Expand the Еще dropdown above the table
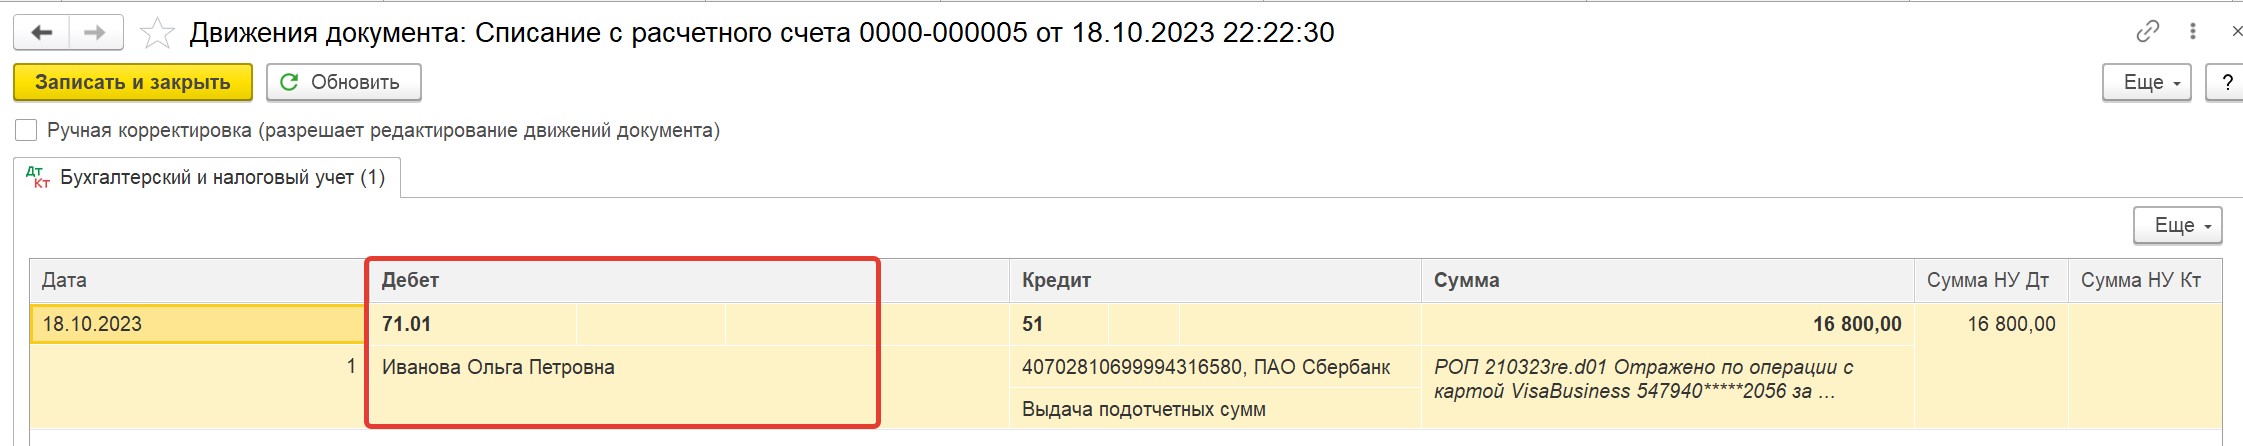The height and width of the screenshot is (446, 2243). point(2177,225)
